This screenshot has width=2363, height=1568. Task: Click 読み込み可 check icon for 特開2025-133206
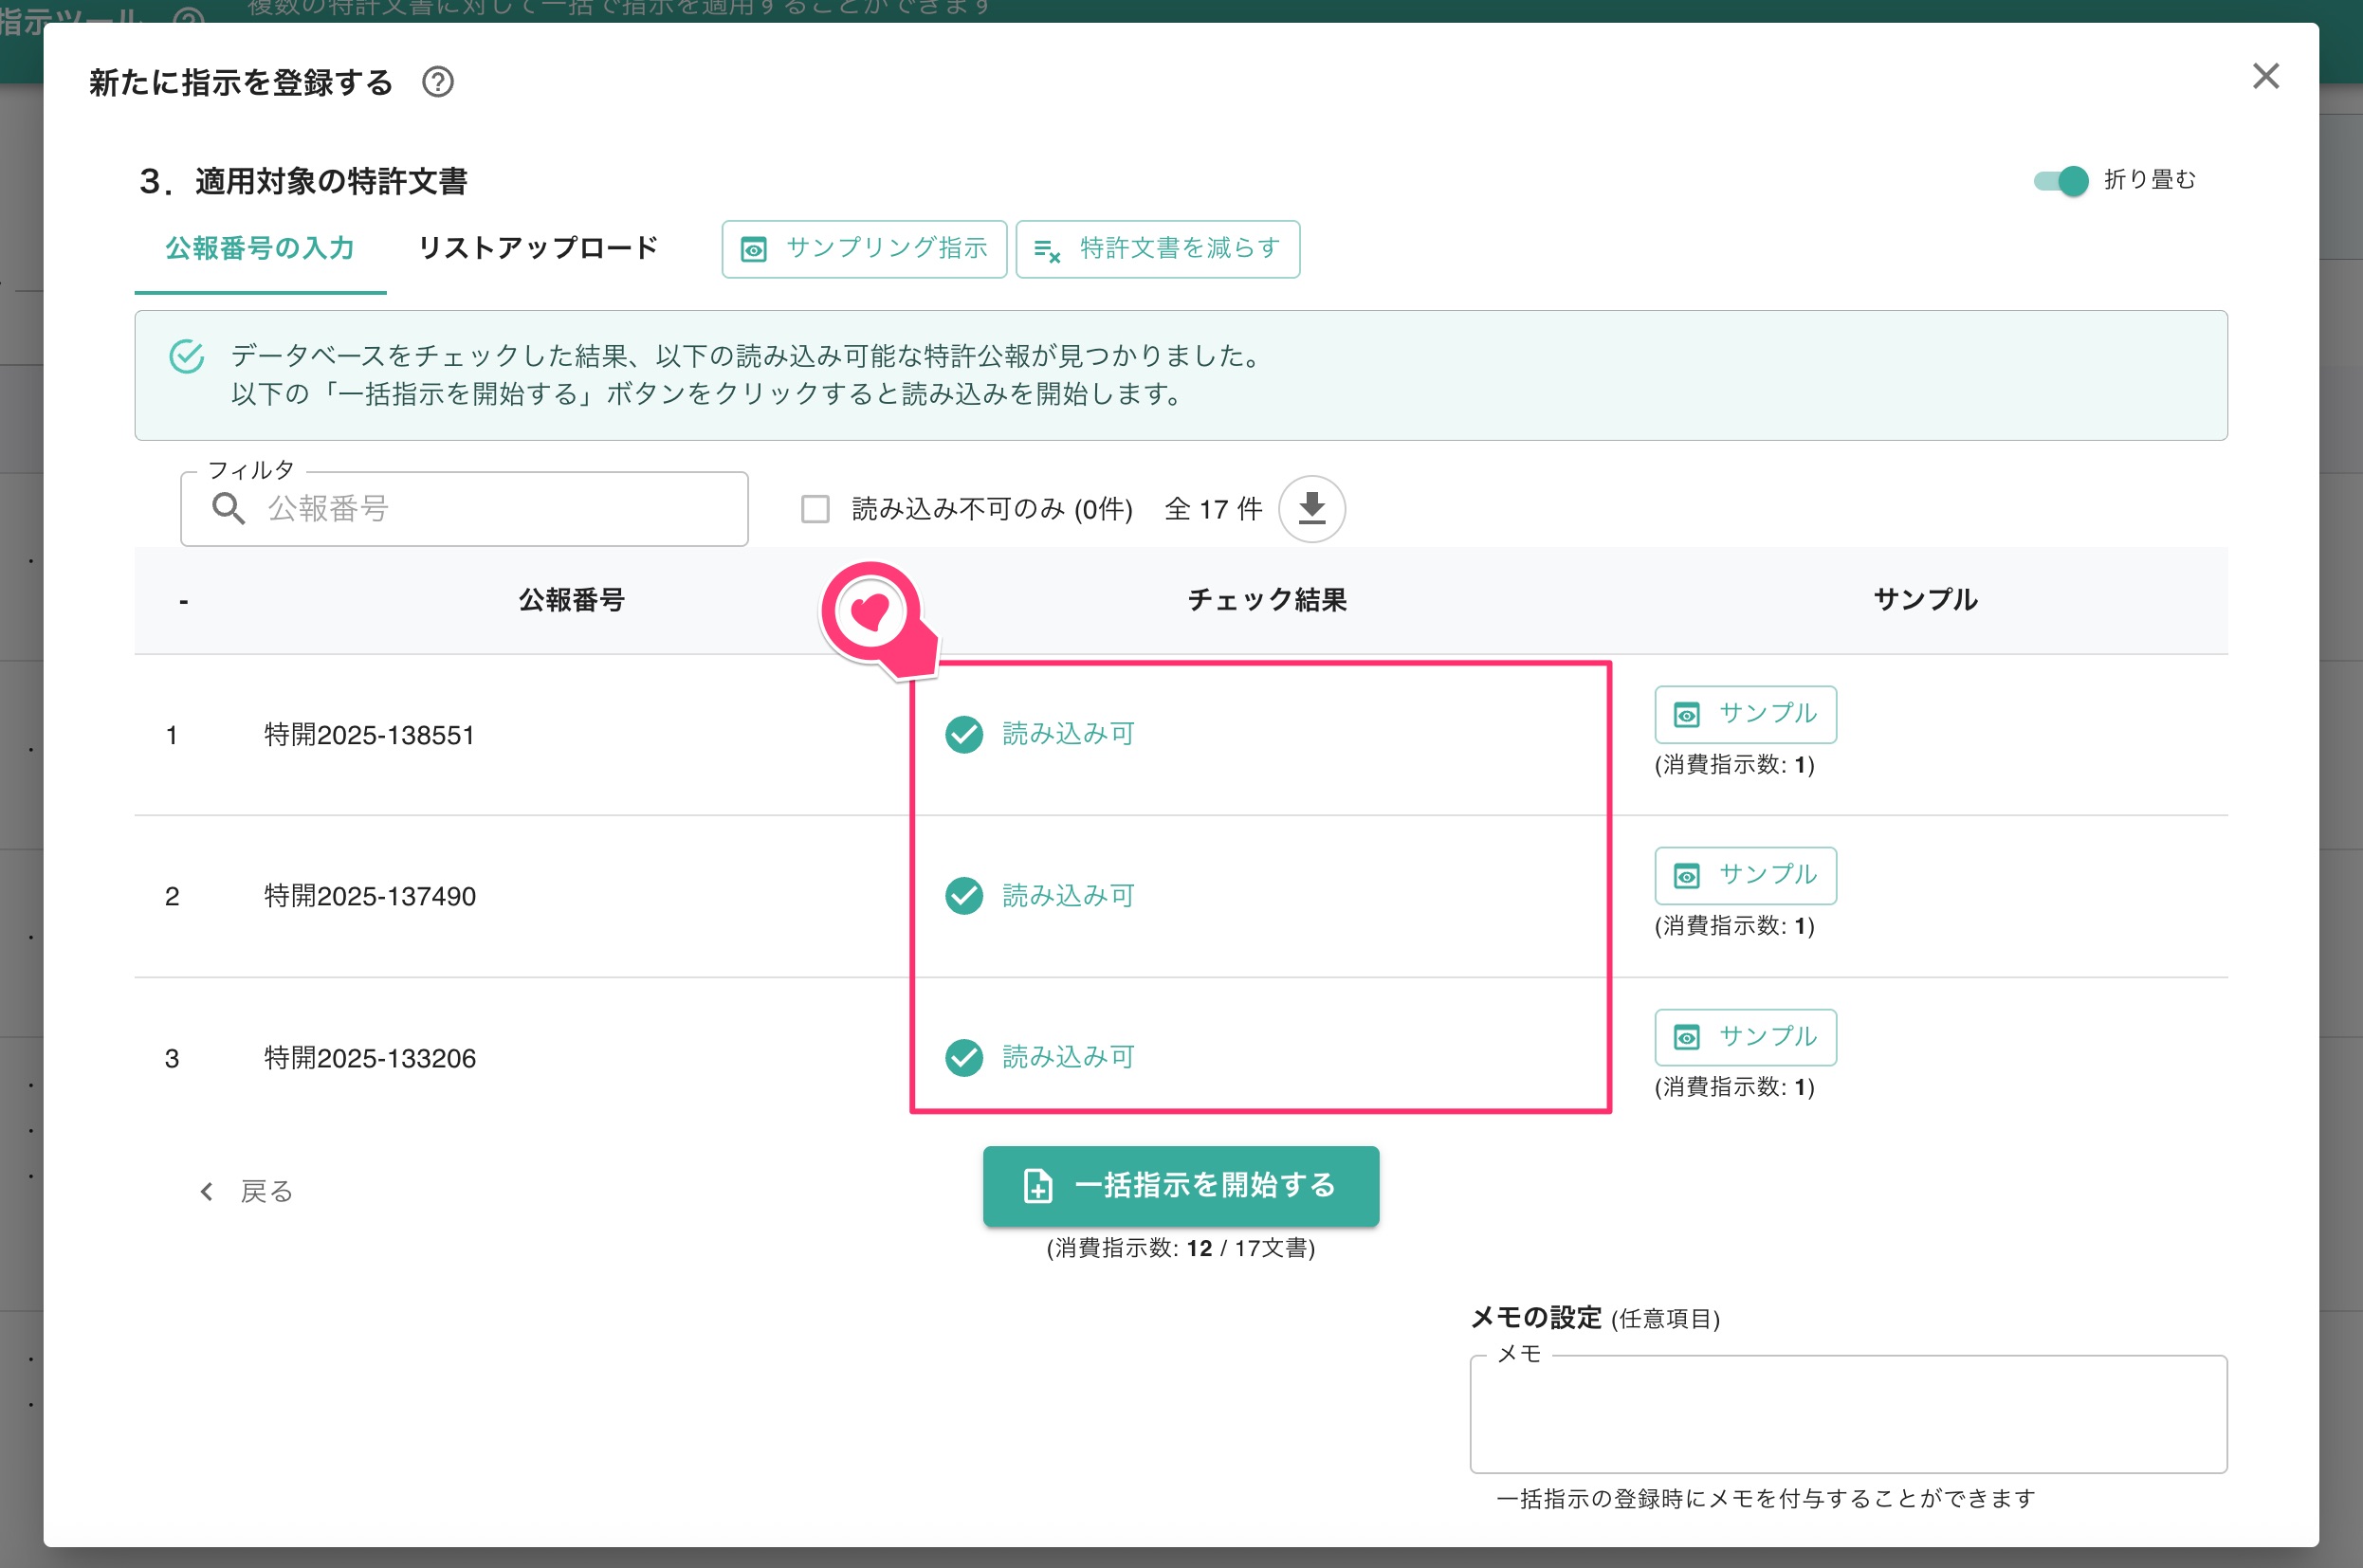(964, 1058)
